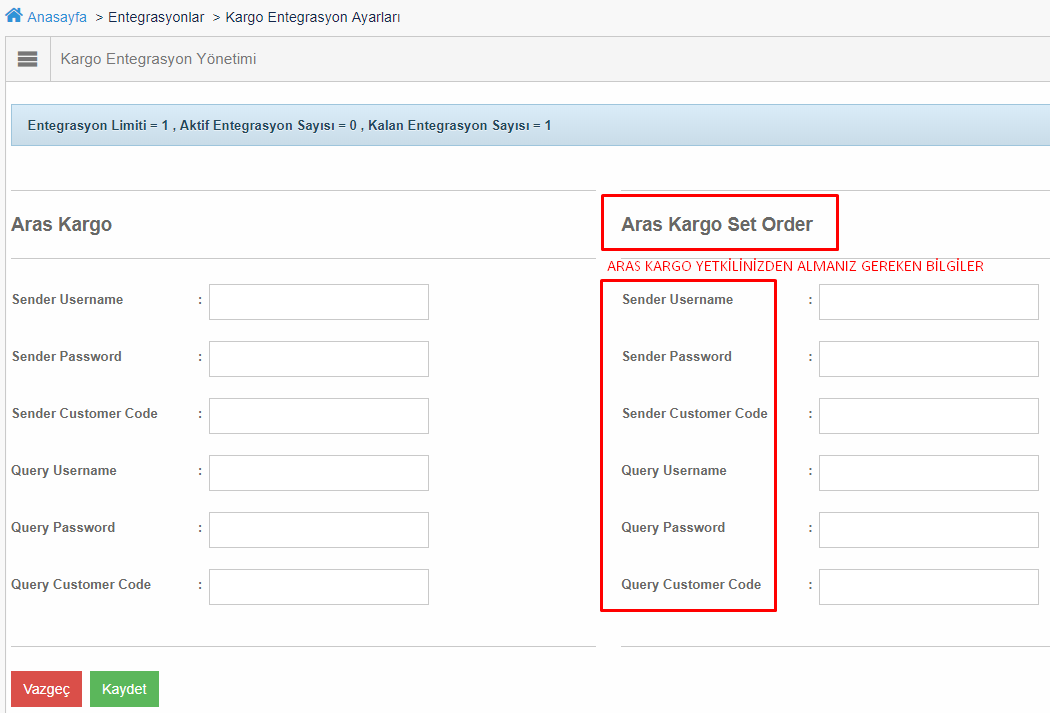This screenshot has height=713, width=1050.
Task: Focus Aras Kargo Query Customer Code field
Action: [x=319, y=586]
